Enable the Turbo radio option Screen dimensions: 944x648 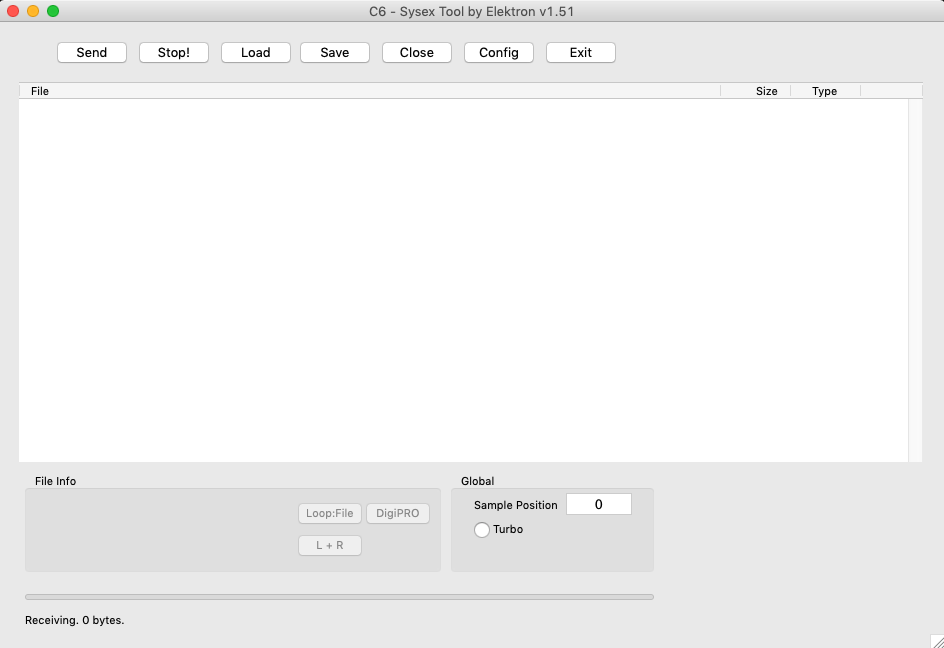482,530
